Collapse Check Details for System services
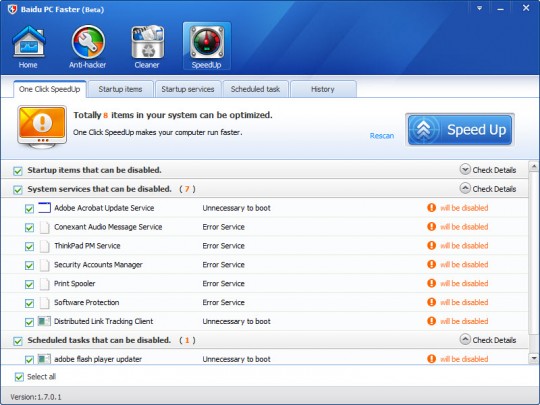The image size is (540, 405). click(465, 188)
